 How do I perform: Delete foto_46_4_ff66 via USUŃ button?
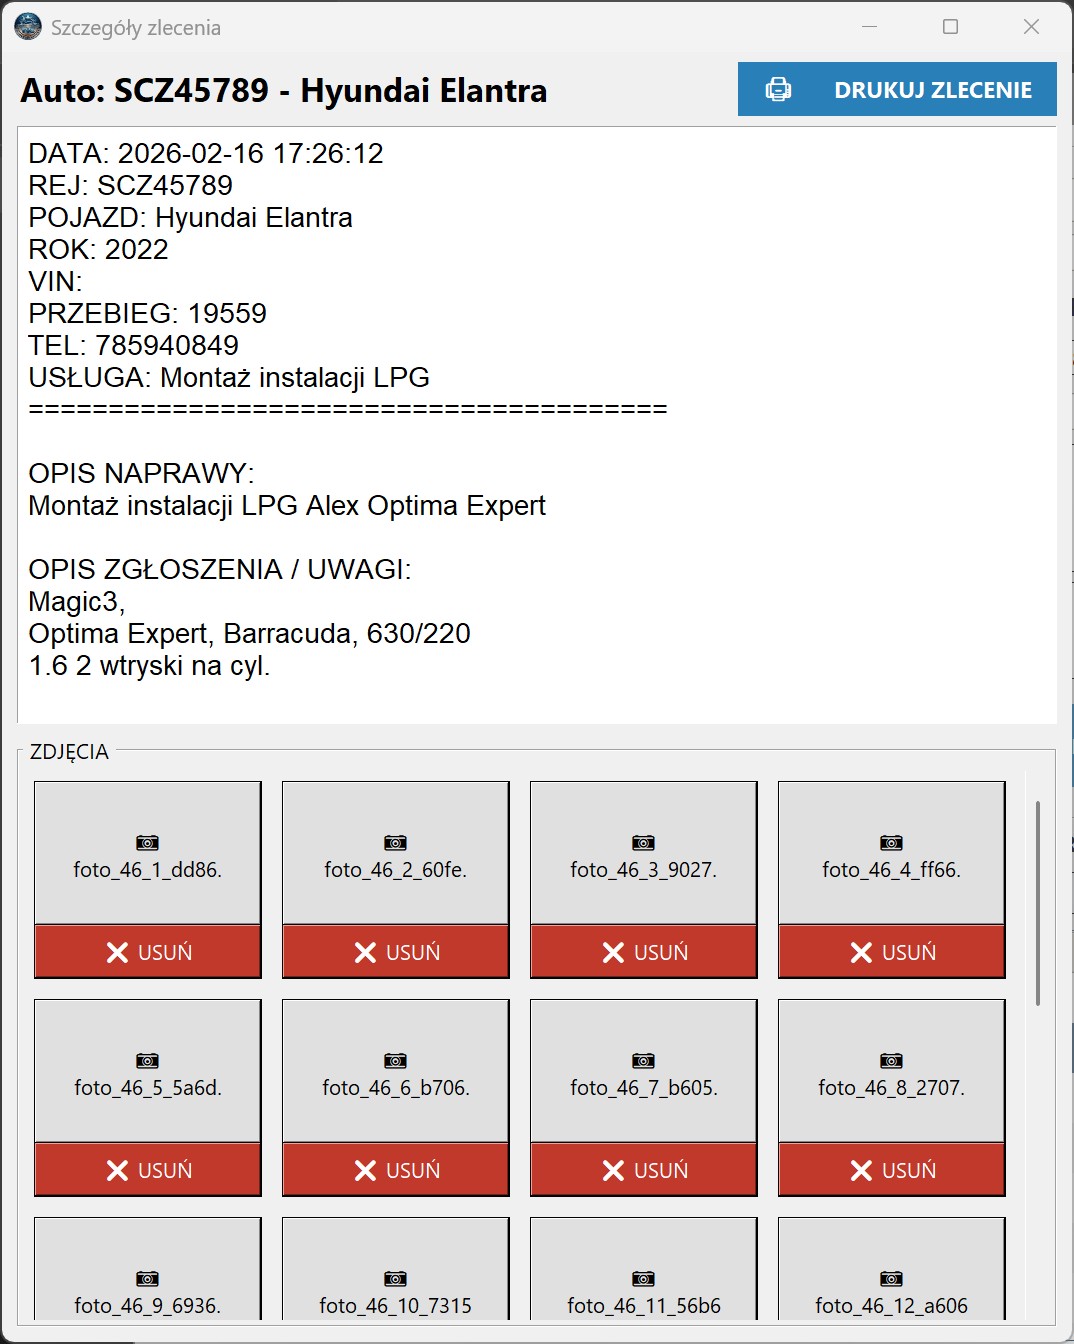pos(892,952)
